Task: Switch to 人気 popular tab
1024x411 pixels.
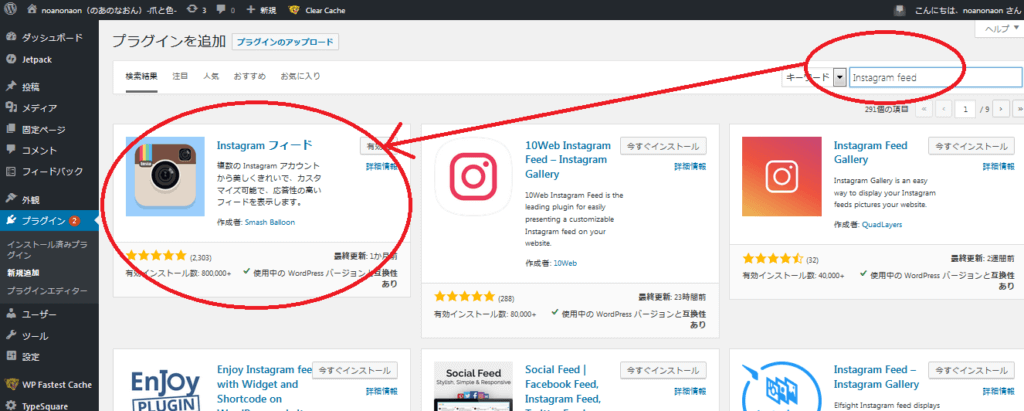Action: pos(210,76)
